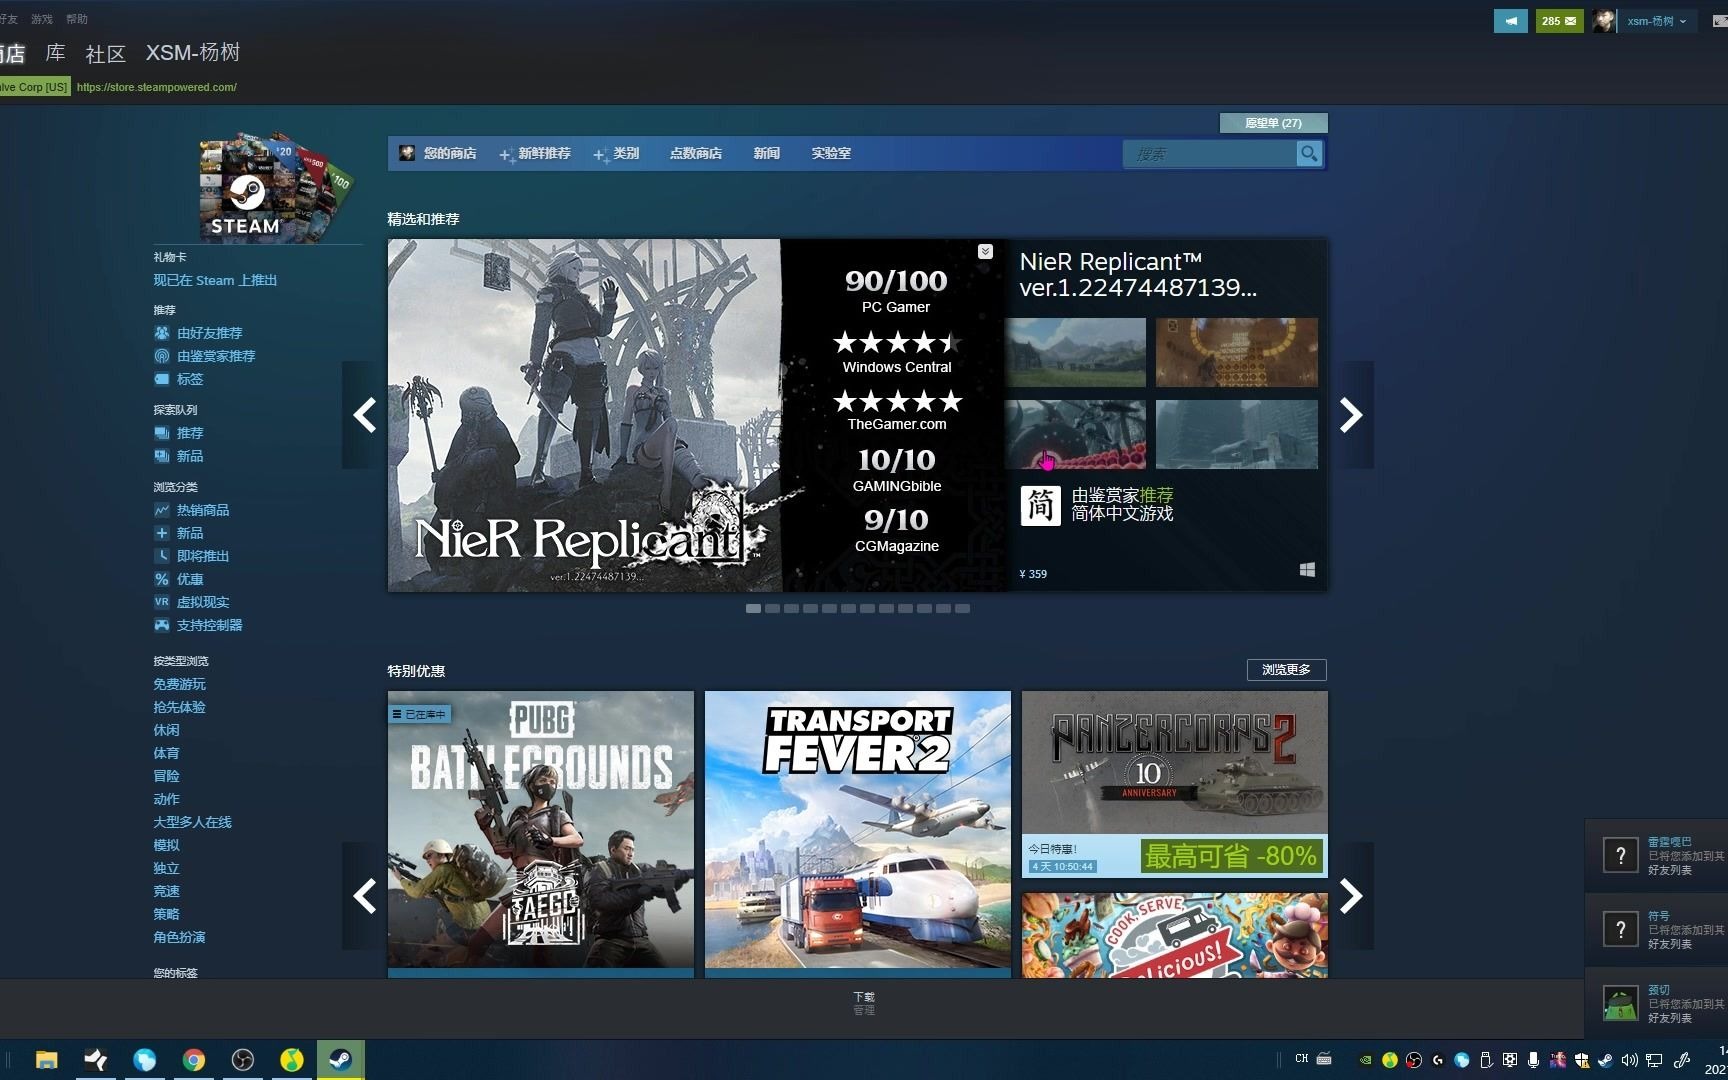Click the user avatar next to xsm-杨树

pos(1604,21)
